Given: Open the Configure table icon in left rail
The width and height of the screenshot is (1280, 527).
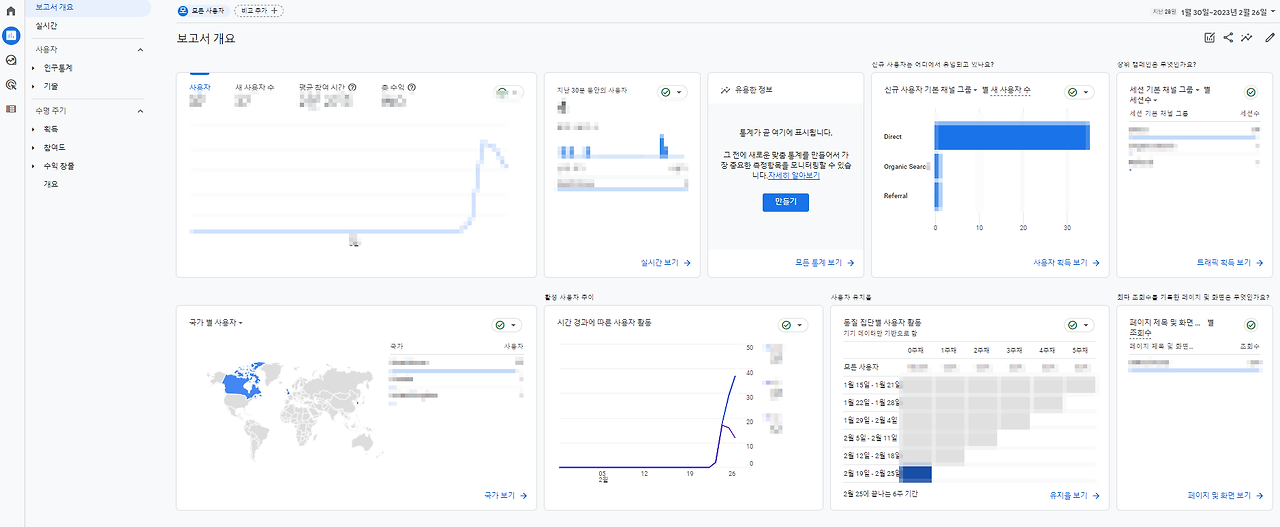Looking at the screenshot, I should click(11, 108).
